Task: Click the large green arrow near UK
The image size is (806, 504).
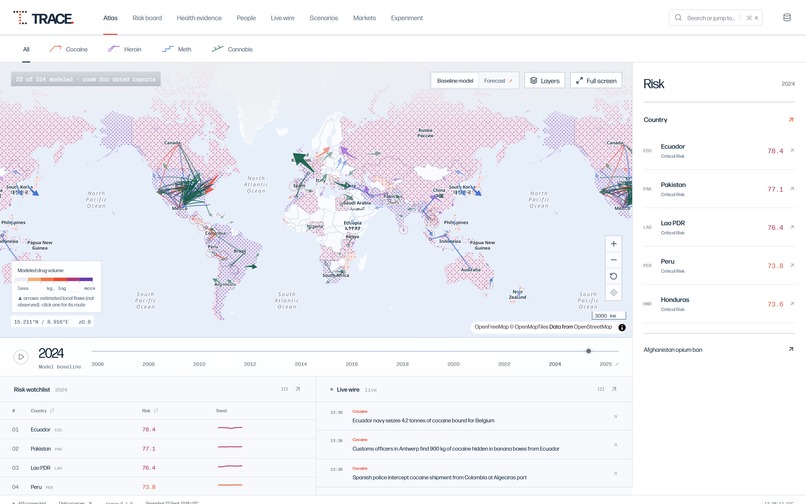Action: click(303, 162)
